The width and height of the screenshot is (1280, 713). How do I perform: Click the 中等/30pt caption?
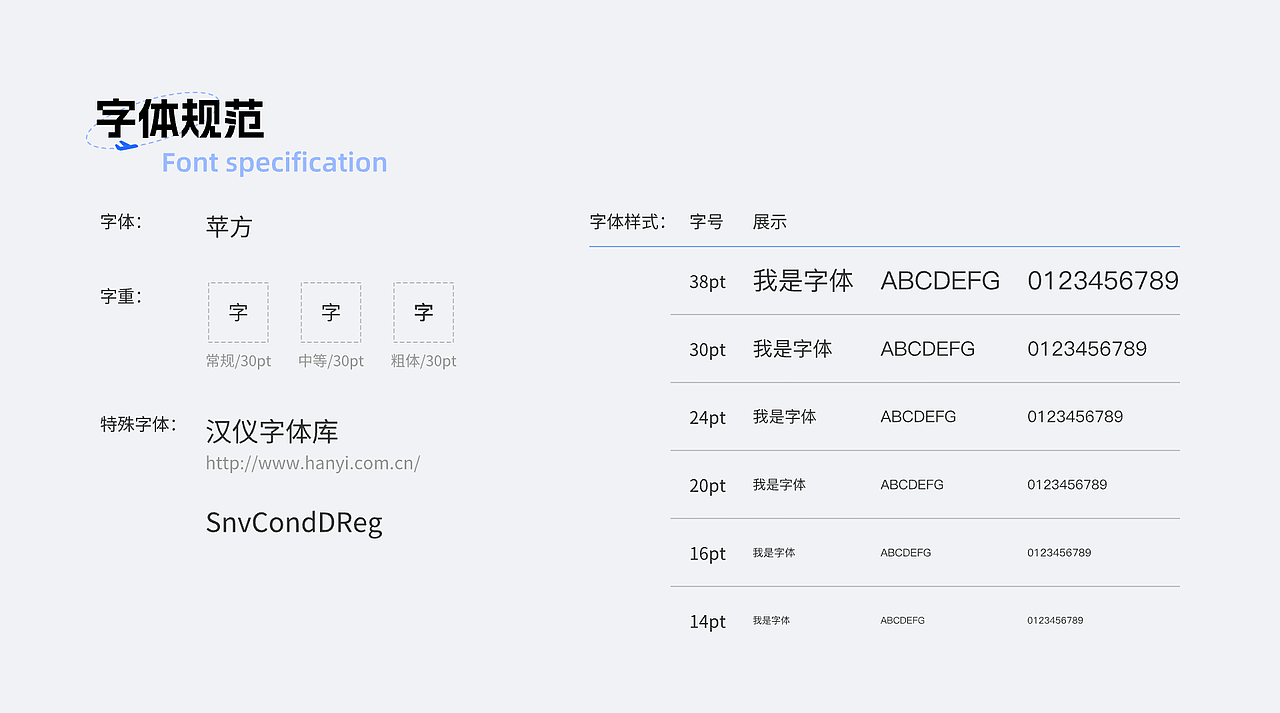[331, 361]
